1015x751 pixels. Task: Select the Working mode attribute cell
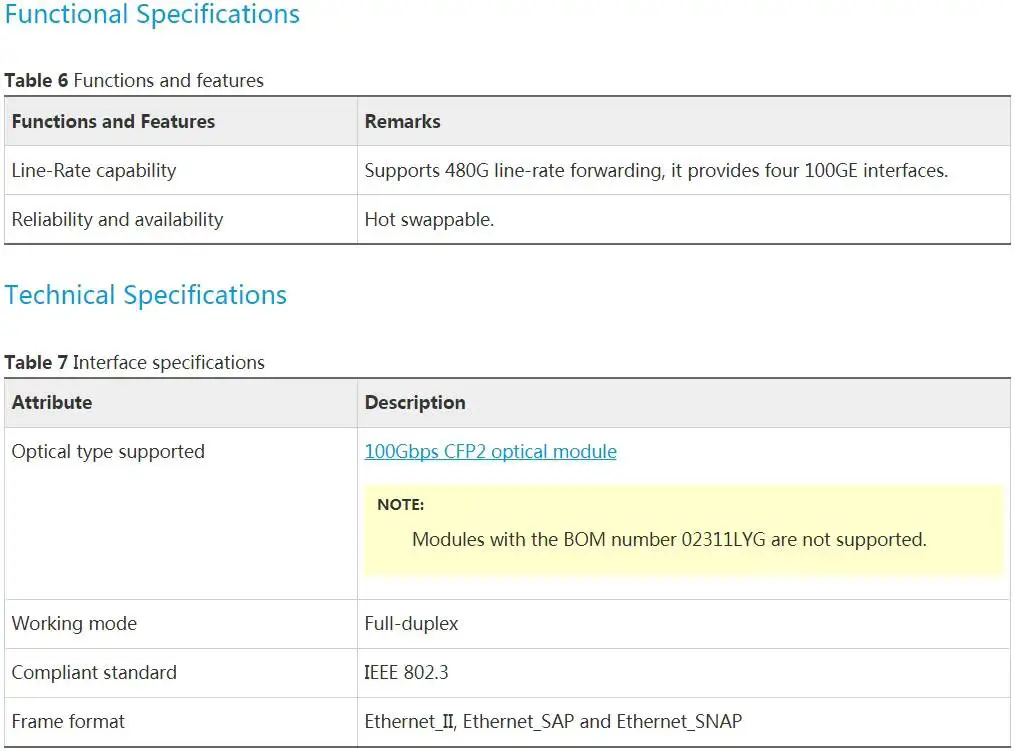tap(74, 624)
